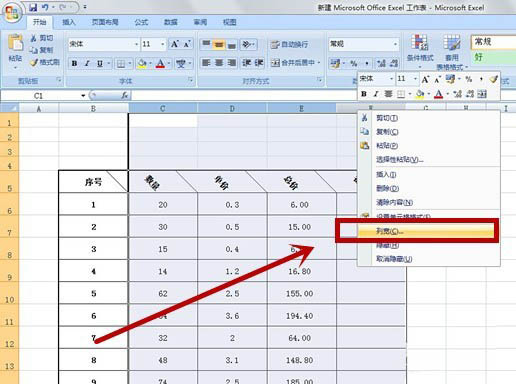Click the fx insert function button
The image size is (516, 384).
(x=125, y=96)
